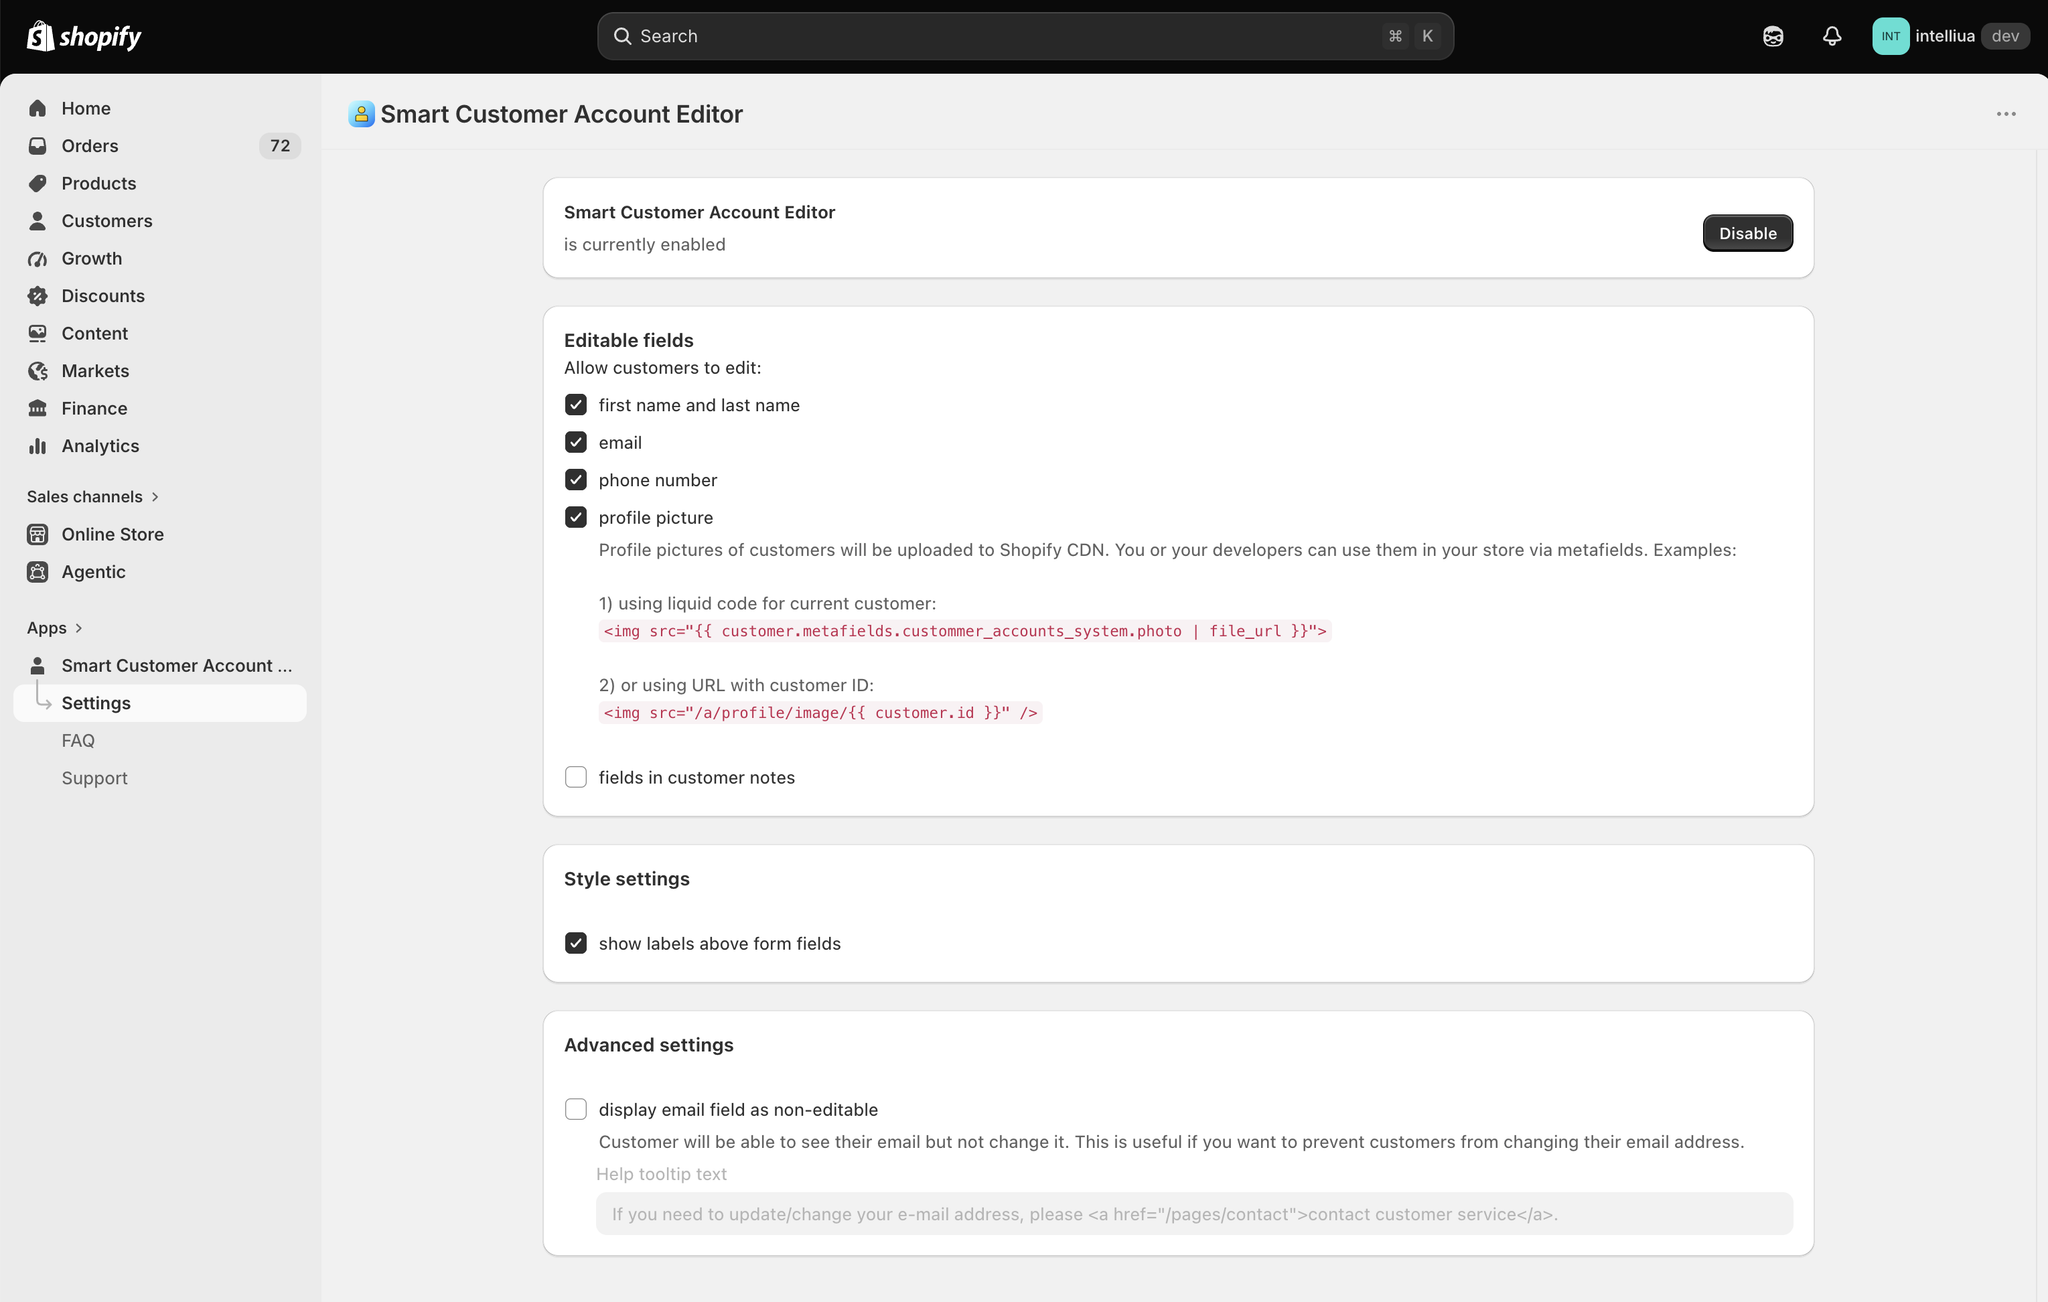2048x1302 pixels.
Task: Open the Sidekick assistant icon in top bar
Action: (x=1773, y=36)
